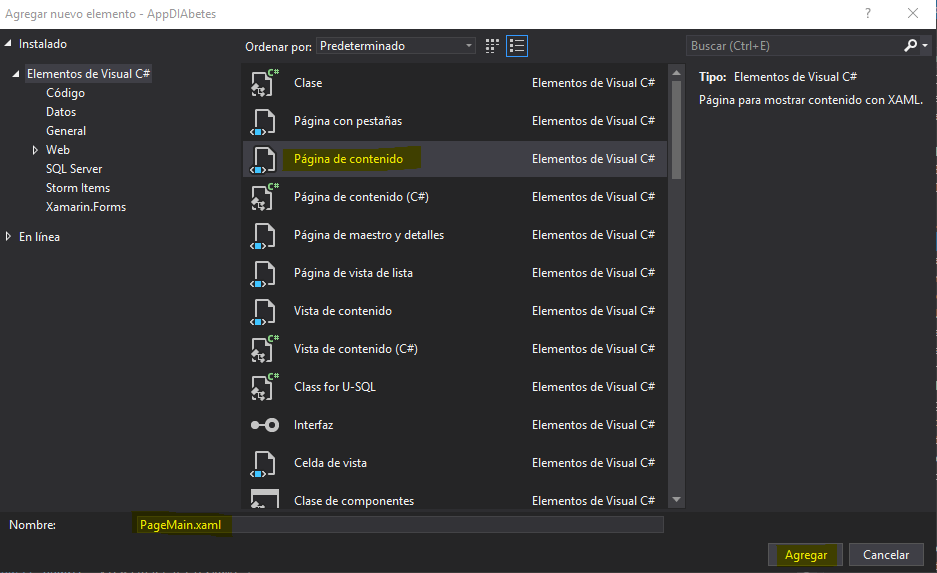Click the Class for U-SQL icon
The height and width of the screenshot is (573, 937).
point(264,387)
